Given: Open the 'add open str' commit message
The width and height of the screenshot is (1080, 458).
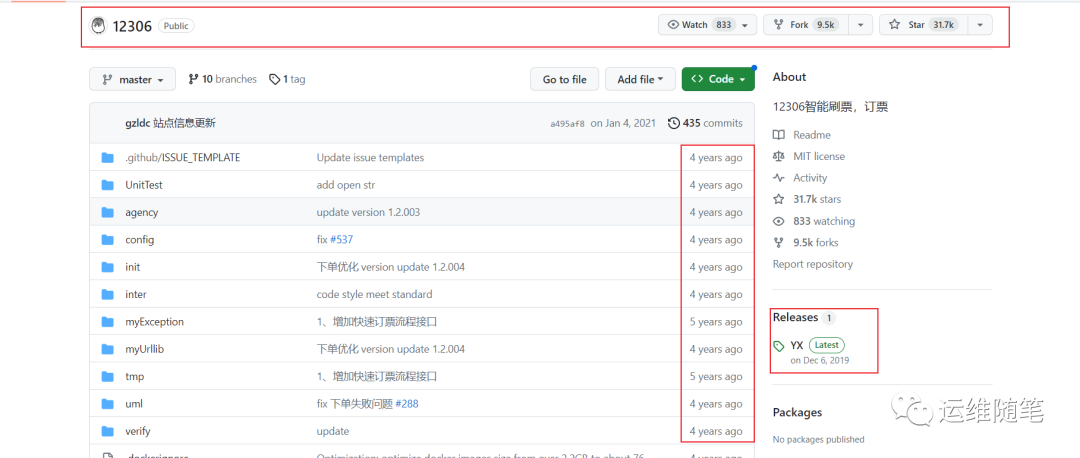Looking at the screenshot, I should (x=346, y=185).
